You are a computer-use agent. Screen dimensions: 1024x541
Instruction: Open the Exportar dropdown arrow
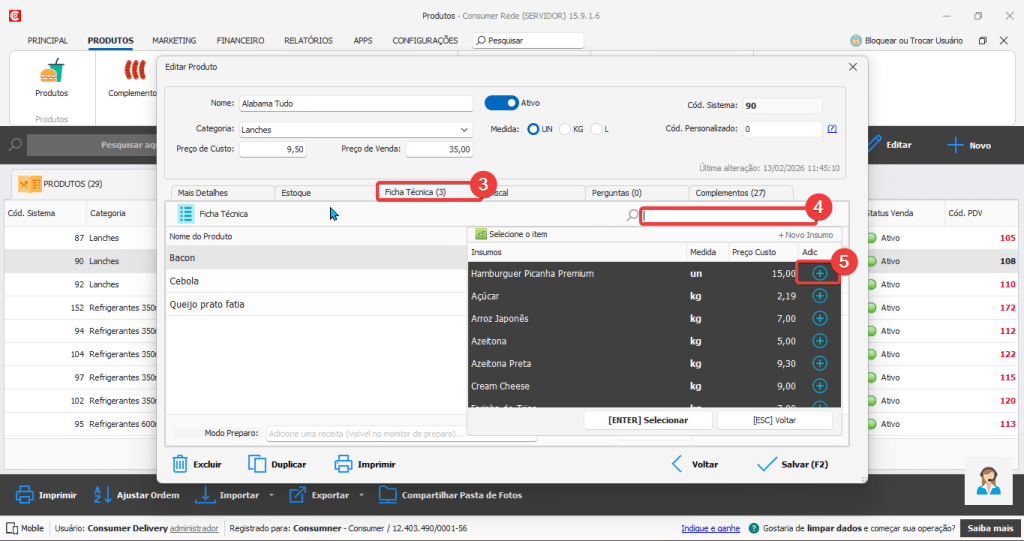pyautogui.click(x=361, y=495)
